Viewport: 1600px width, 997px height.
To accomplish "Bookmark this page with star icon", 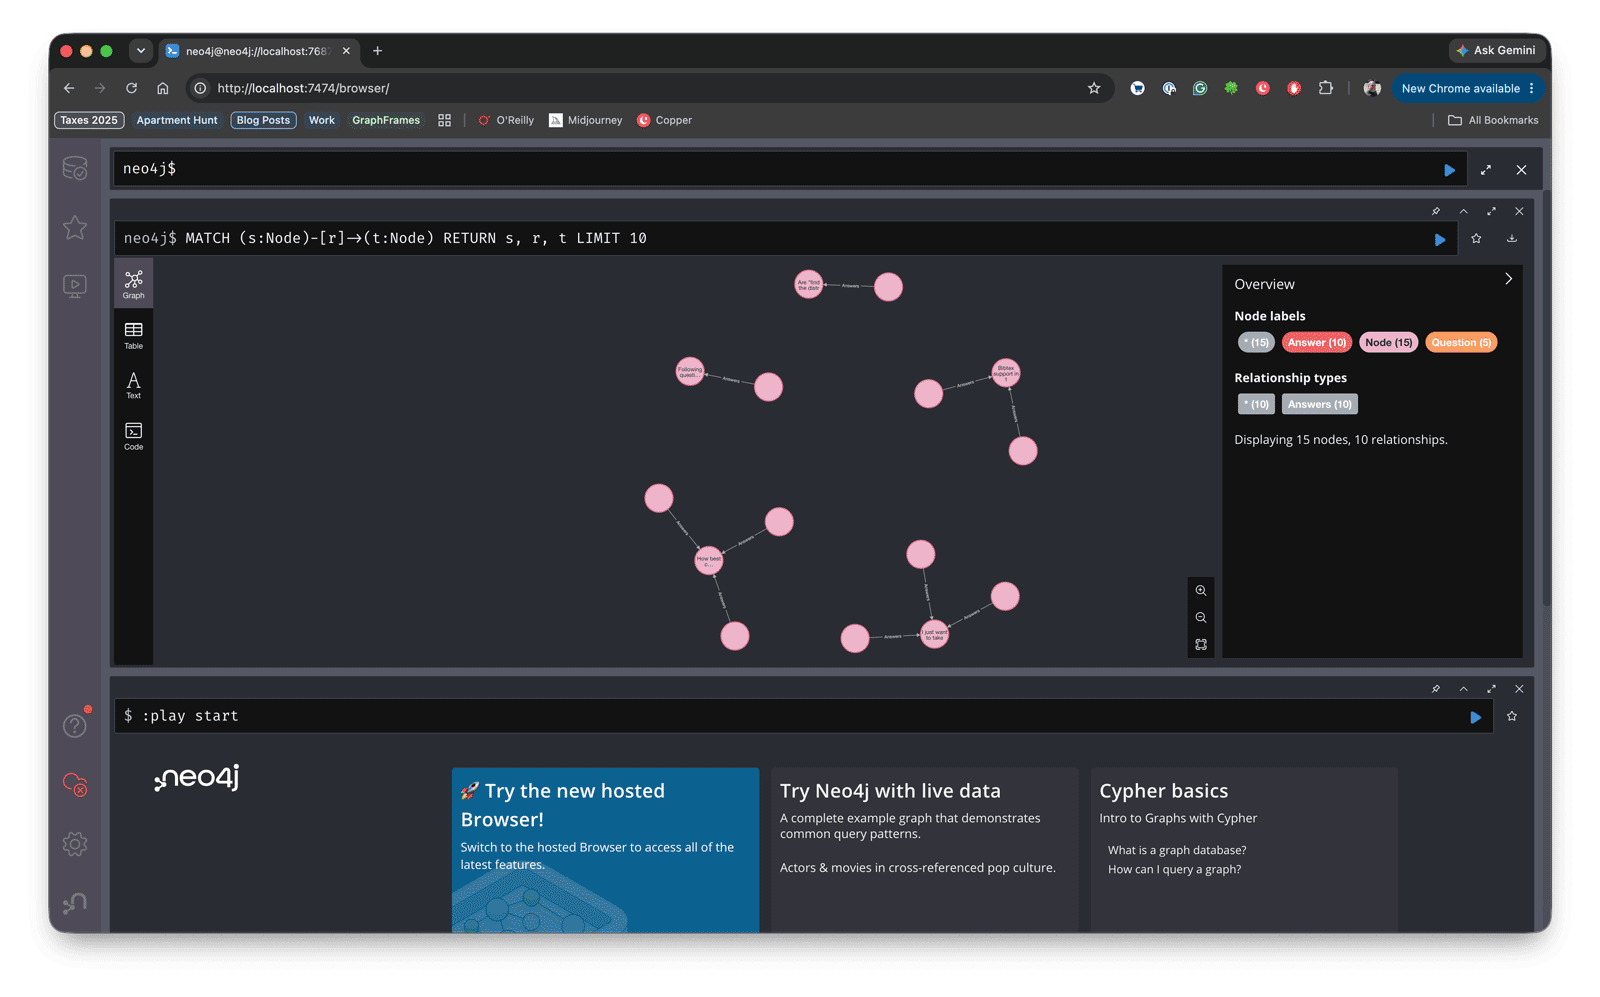I will pyautogui.click(x=1094, y=88).
